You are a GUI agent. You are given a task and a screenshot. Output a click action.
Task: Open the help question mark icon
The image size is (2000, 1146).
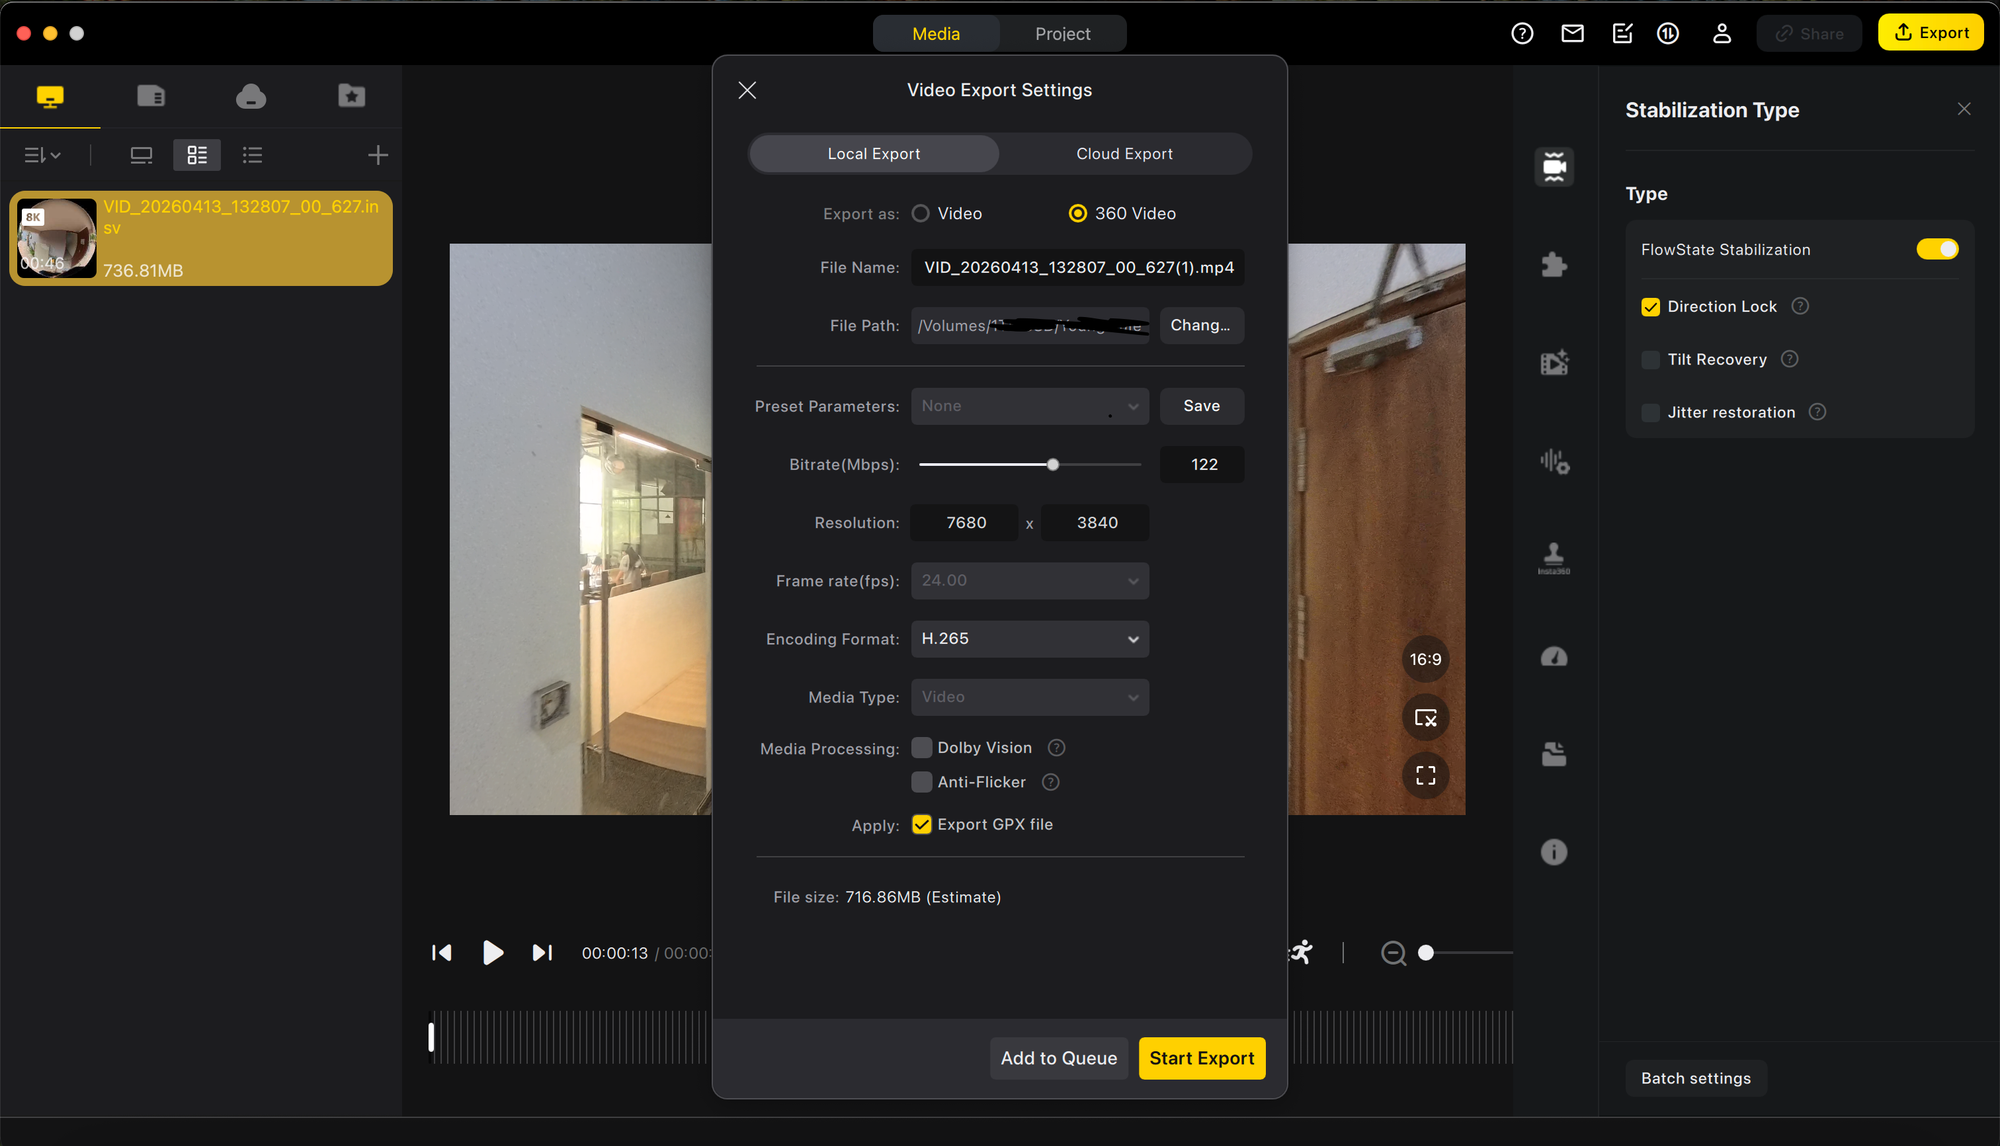[1522, 34]
